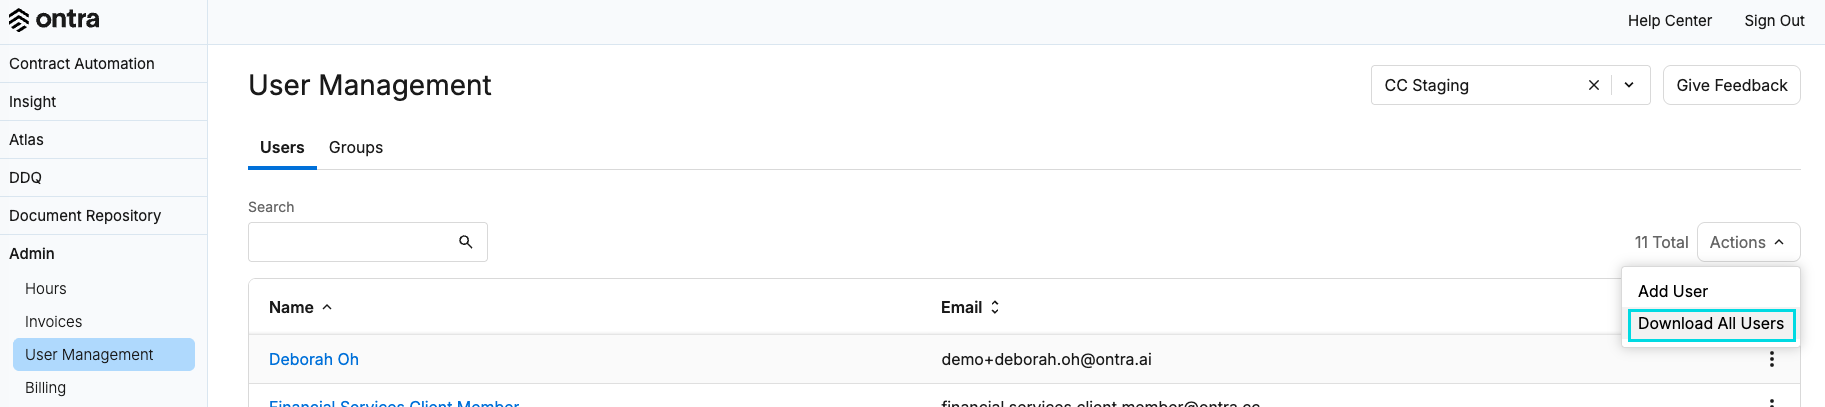The image size is (1825, 407).
Task: Click Sign Out
Action: tap(1775, 20)
